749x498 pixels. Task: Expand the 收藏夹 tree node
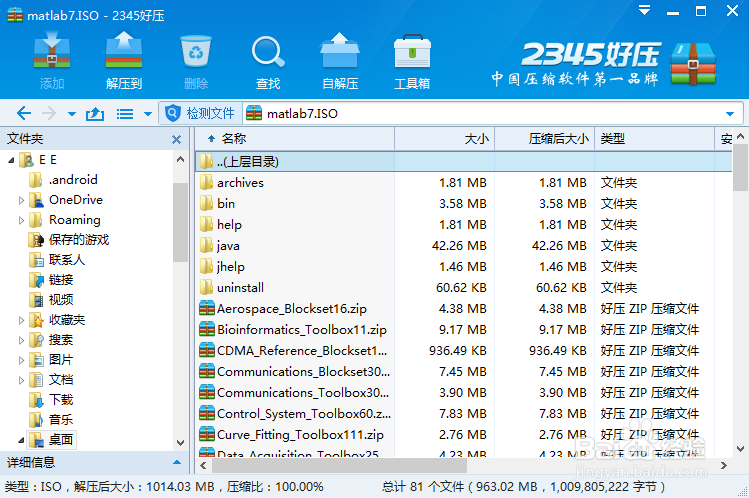[21, 320]
